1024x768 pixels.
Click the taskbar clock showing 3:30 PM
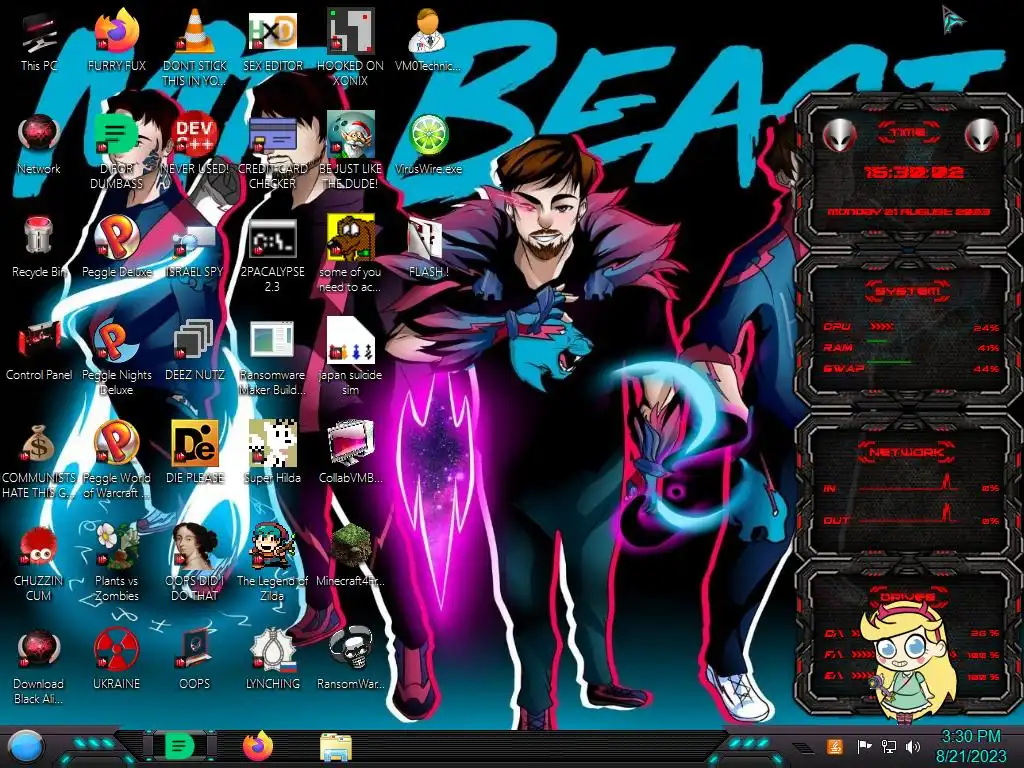point(971,746)
